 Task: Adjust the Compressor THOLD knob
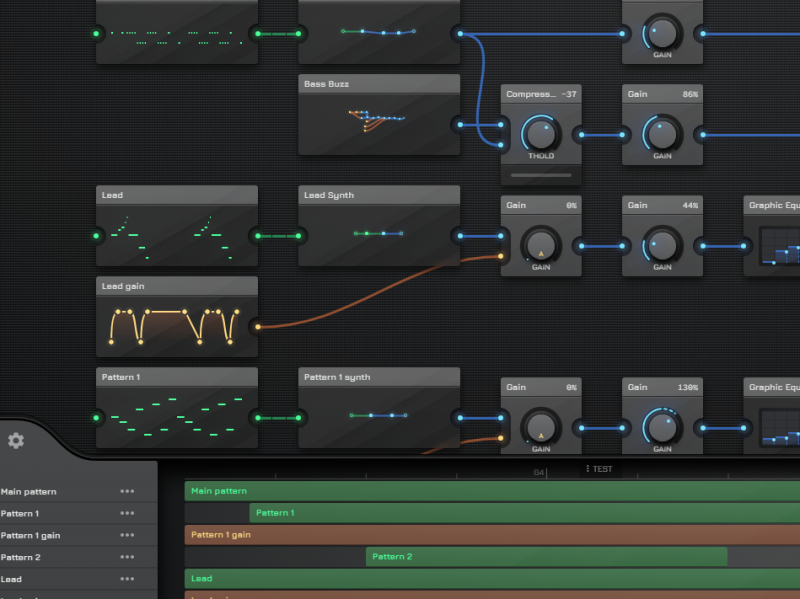541,134
